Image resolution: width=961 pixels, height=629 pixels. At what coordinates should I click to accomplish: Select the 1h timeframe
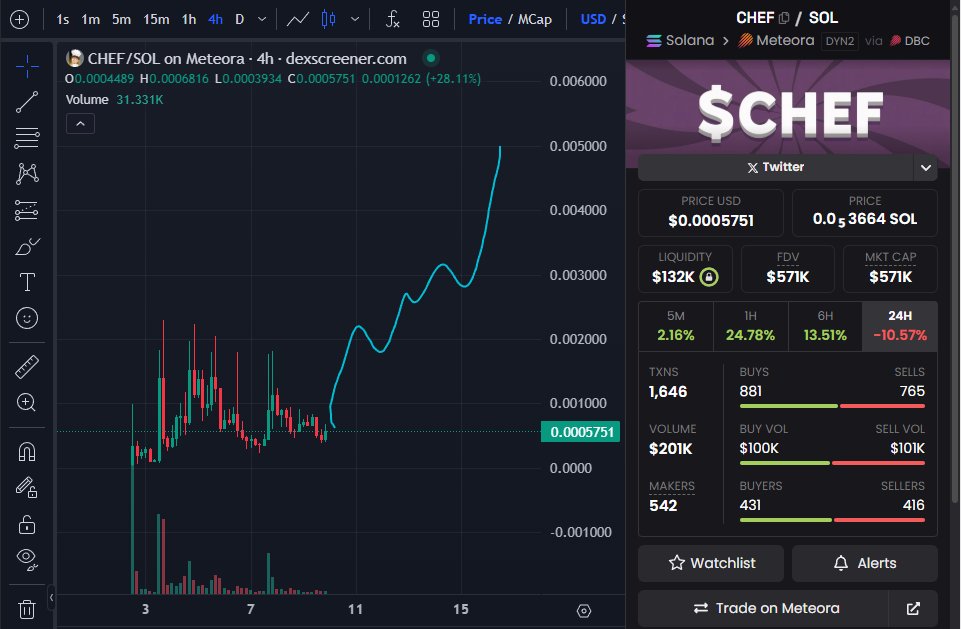point(189,20)
